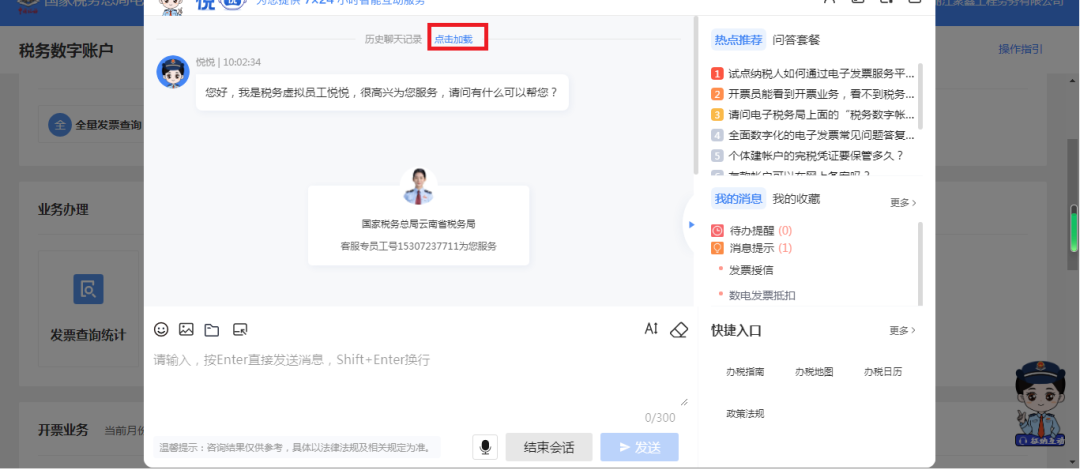The width and height of the screenshot is (1080, 470).
Task: Select the 热点推荐 tab
Action: [738, 40]
